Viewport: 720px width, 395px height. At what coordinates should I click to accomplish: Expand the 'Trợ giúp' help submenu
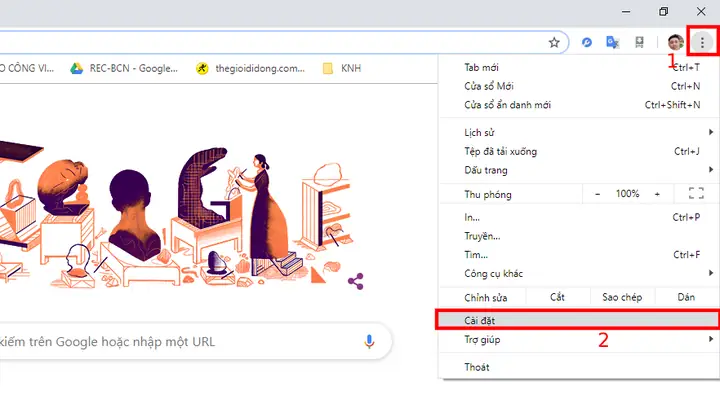pyautogui.click(x=579, y=340)
